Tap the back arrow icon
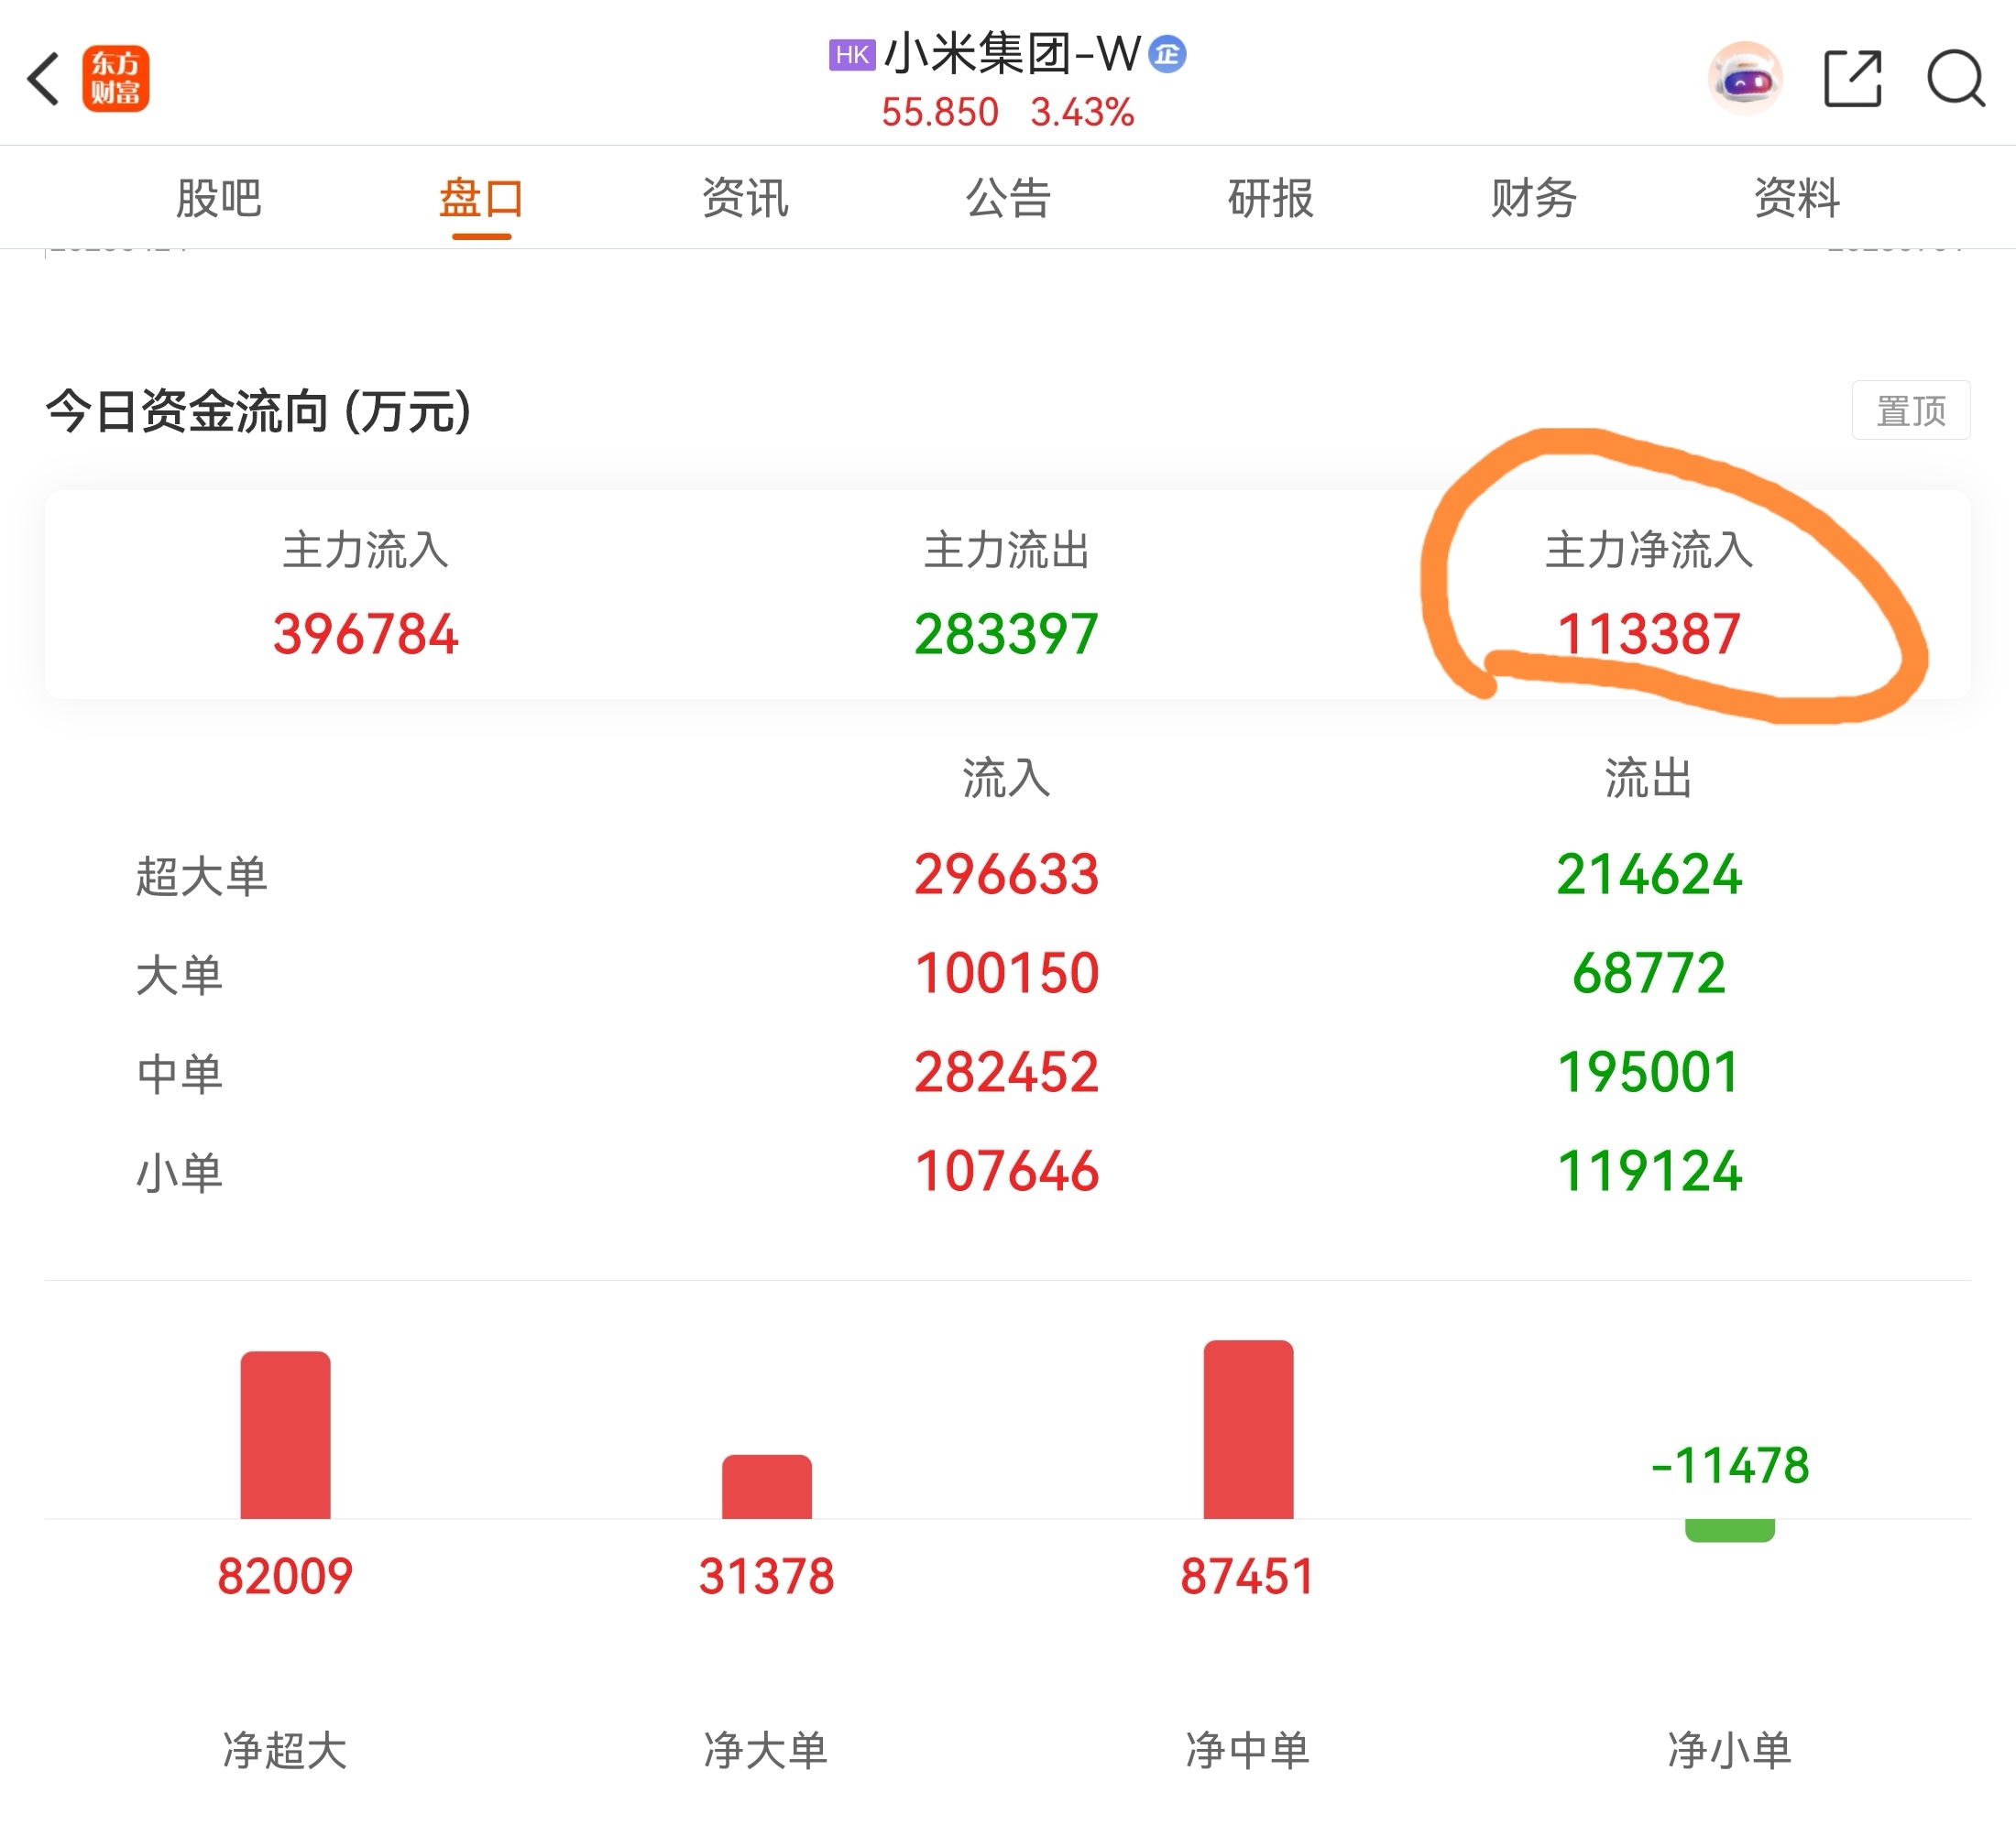Image resolution: width=2016 pixels, height=1847 pixels. tap(43, 78)
